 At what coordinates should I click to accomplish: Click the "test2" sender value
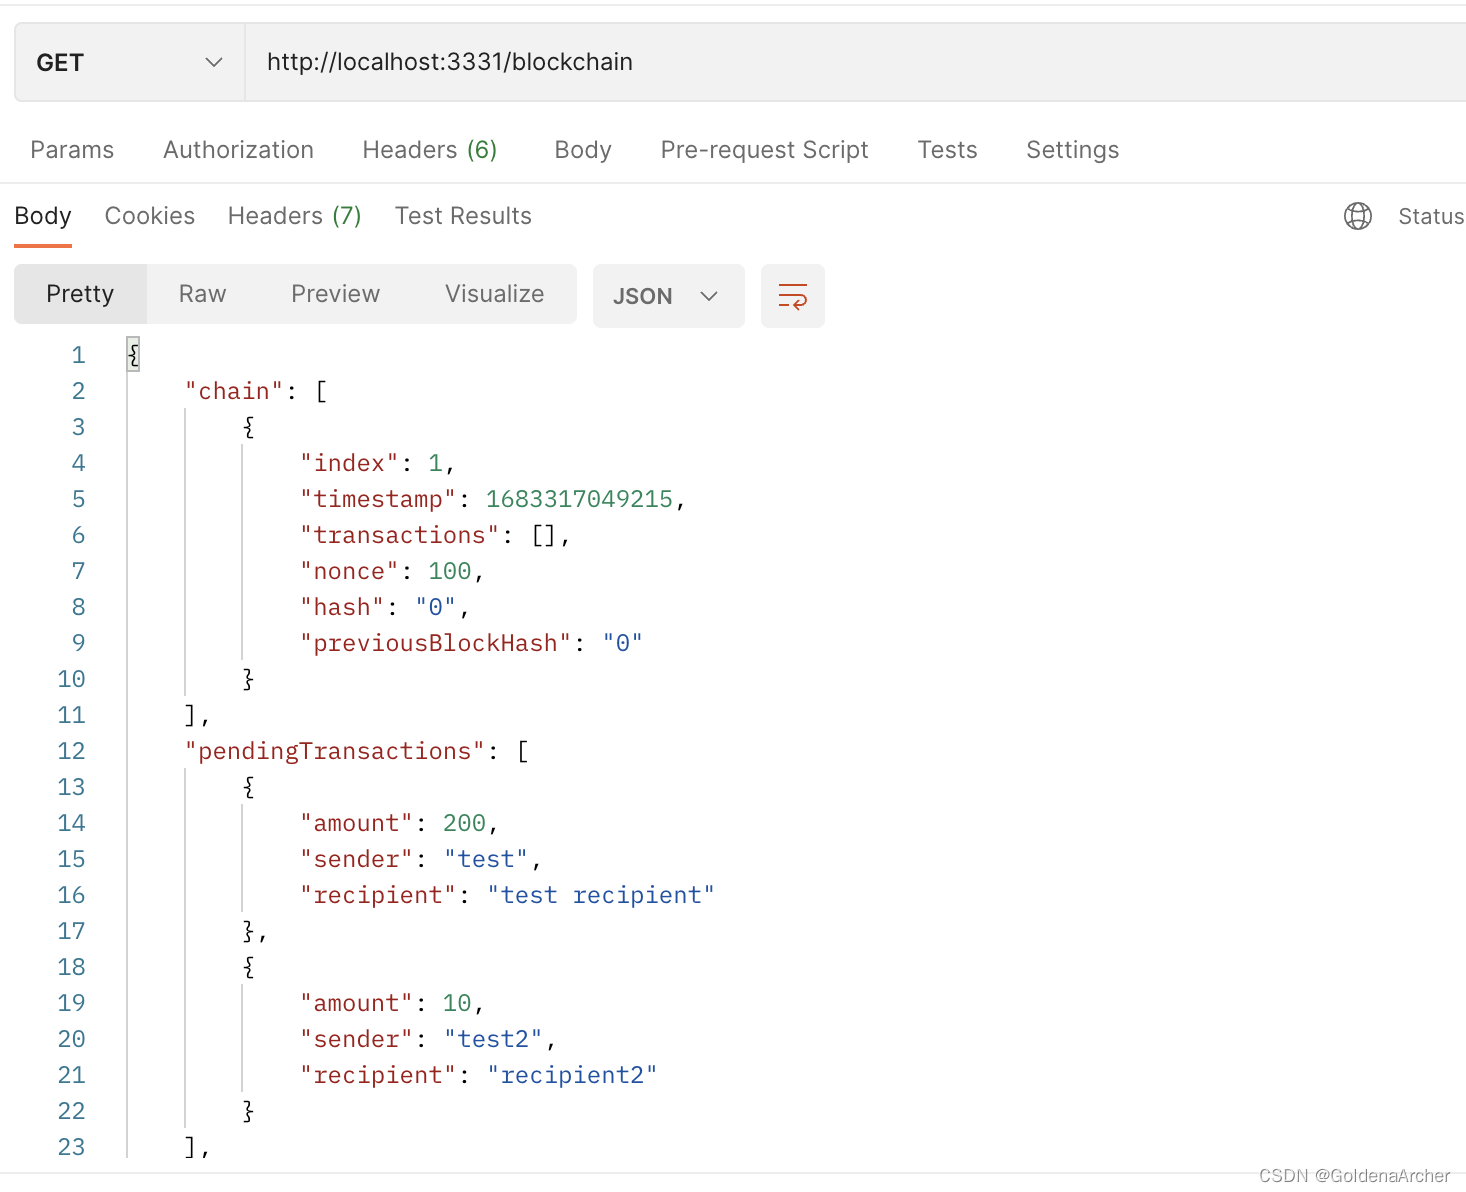point(493,1039)
